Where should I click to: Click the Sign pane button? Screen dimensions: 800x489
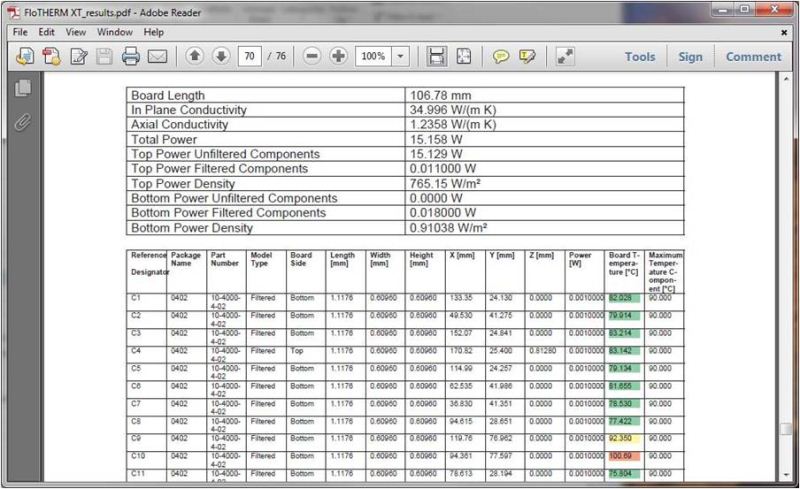(690, 57)
